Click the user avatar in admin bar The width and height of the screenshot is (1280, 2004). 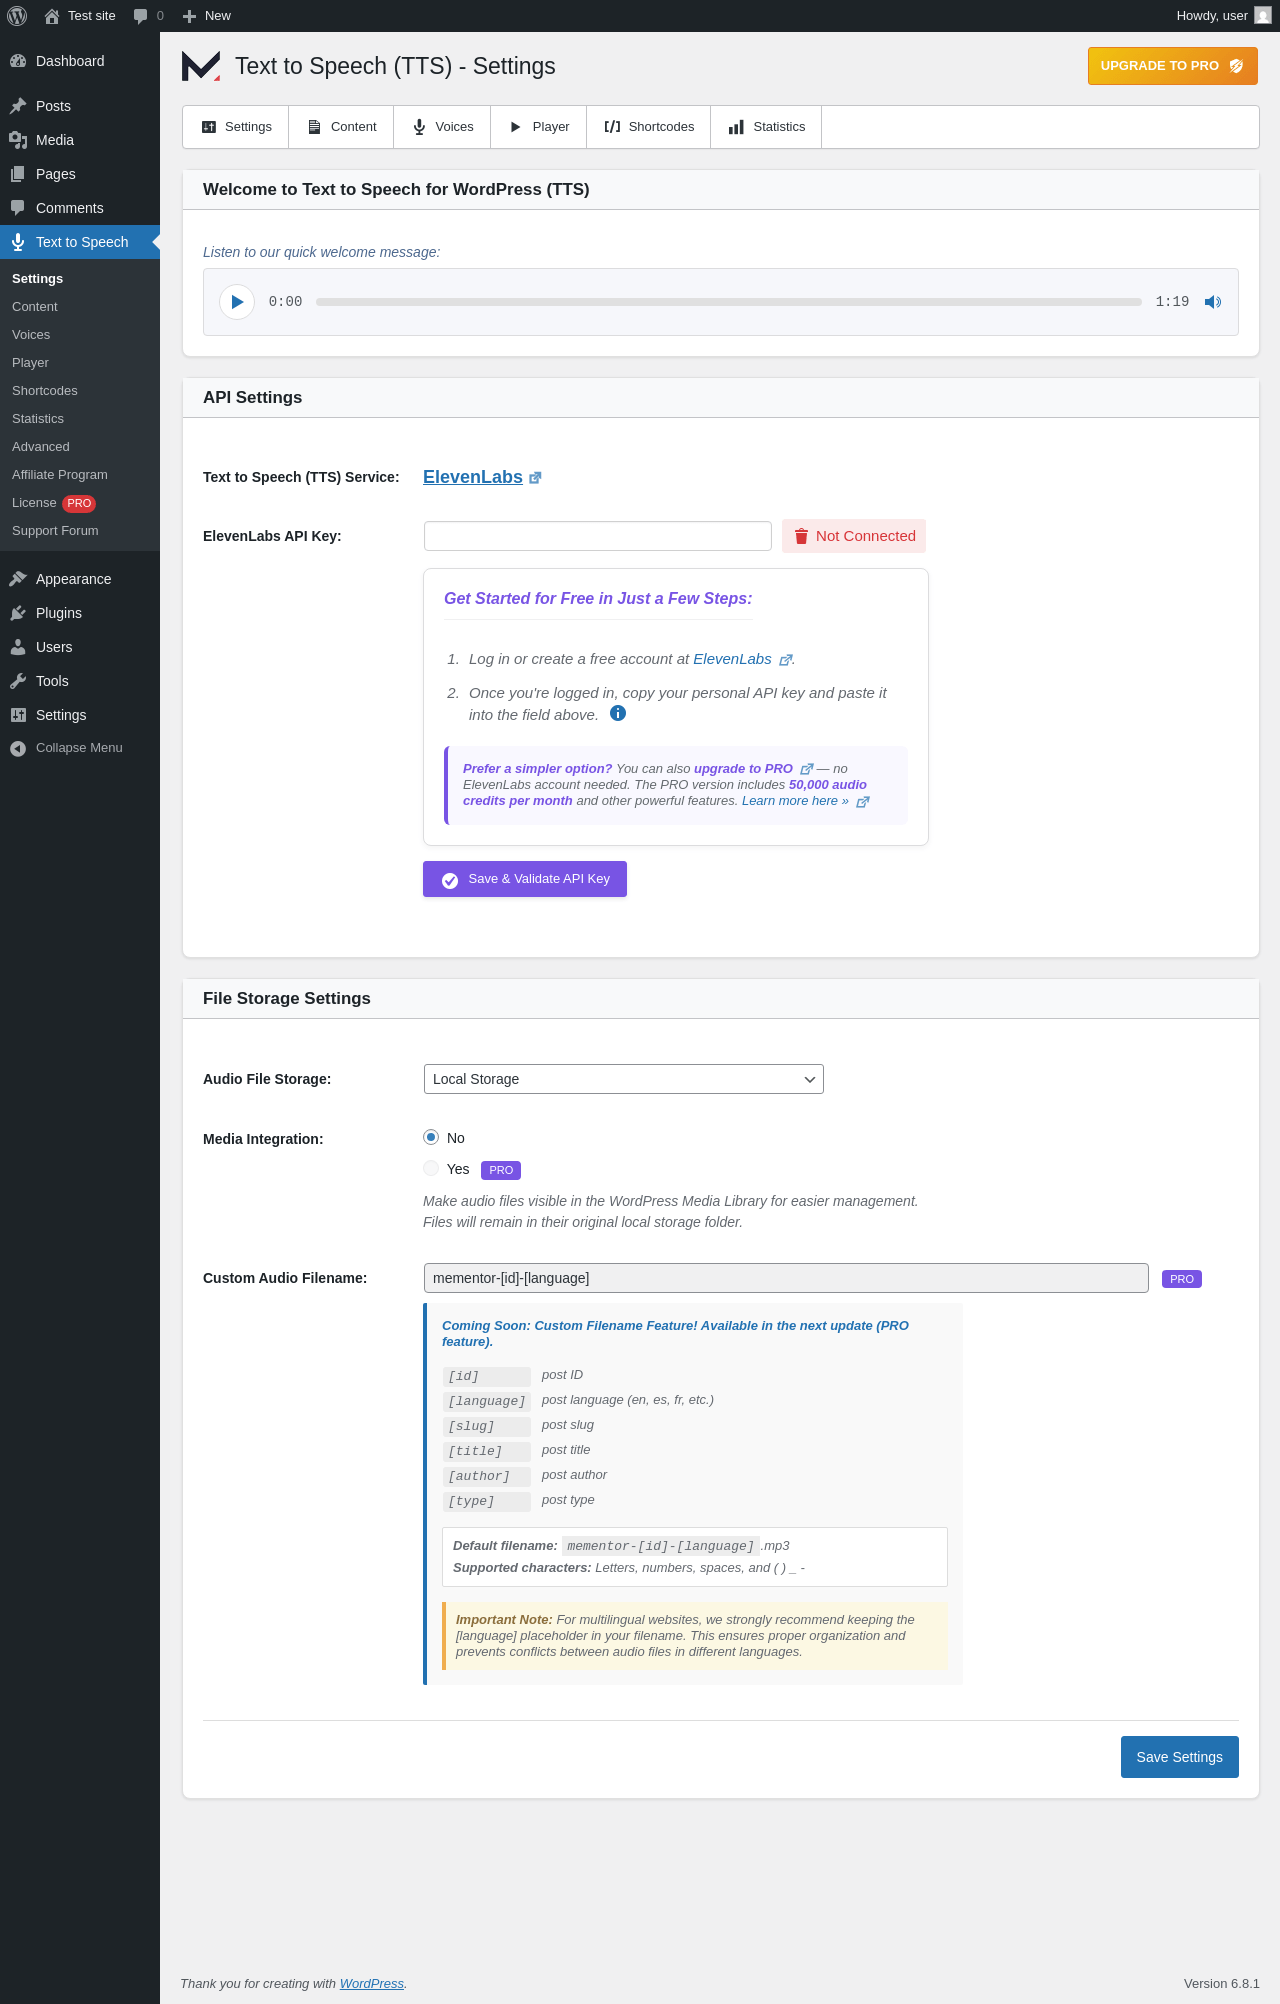tap(1263, 16)
